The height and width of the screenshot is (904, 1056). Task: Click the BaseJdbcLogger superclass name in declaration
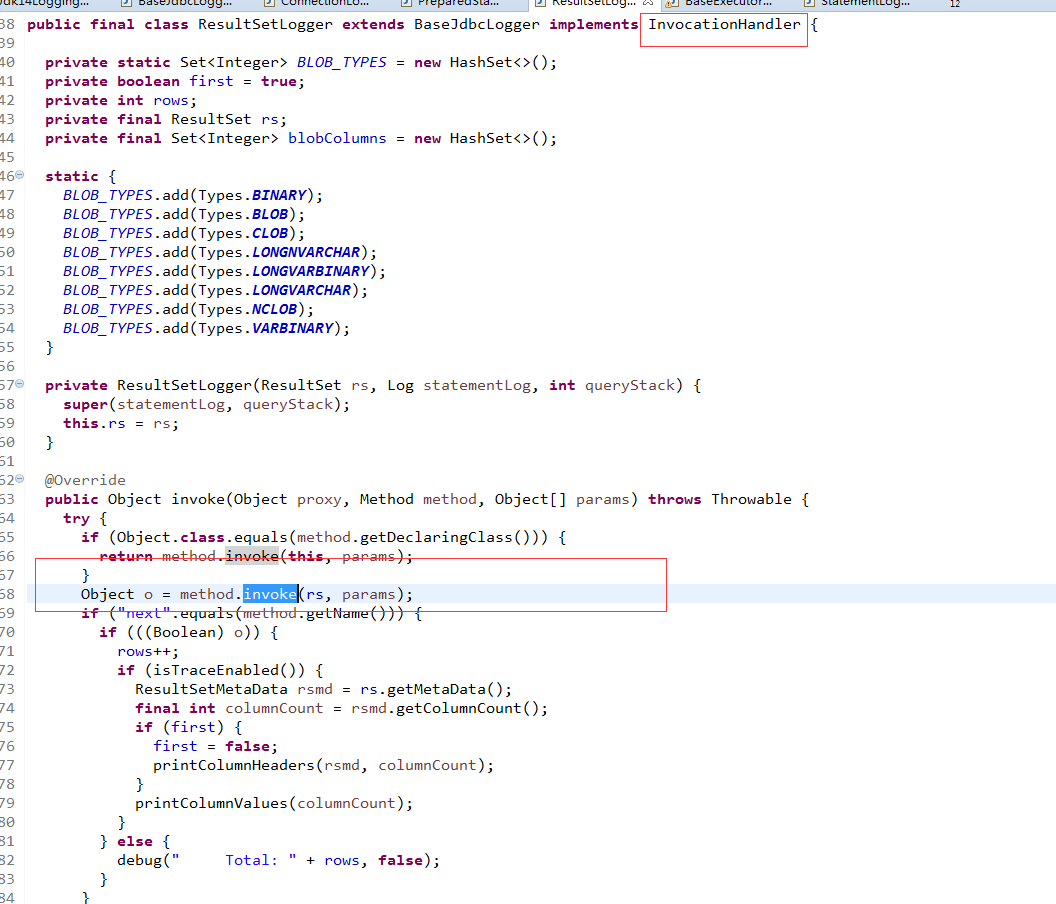(x=476, y=24)
